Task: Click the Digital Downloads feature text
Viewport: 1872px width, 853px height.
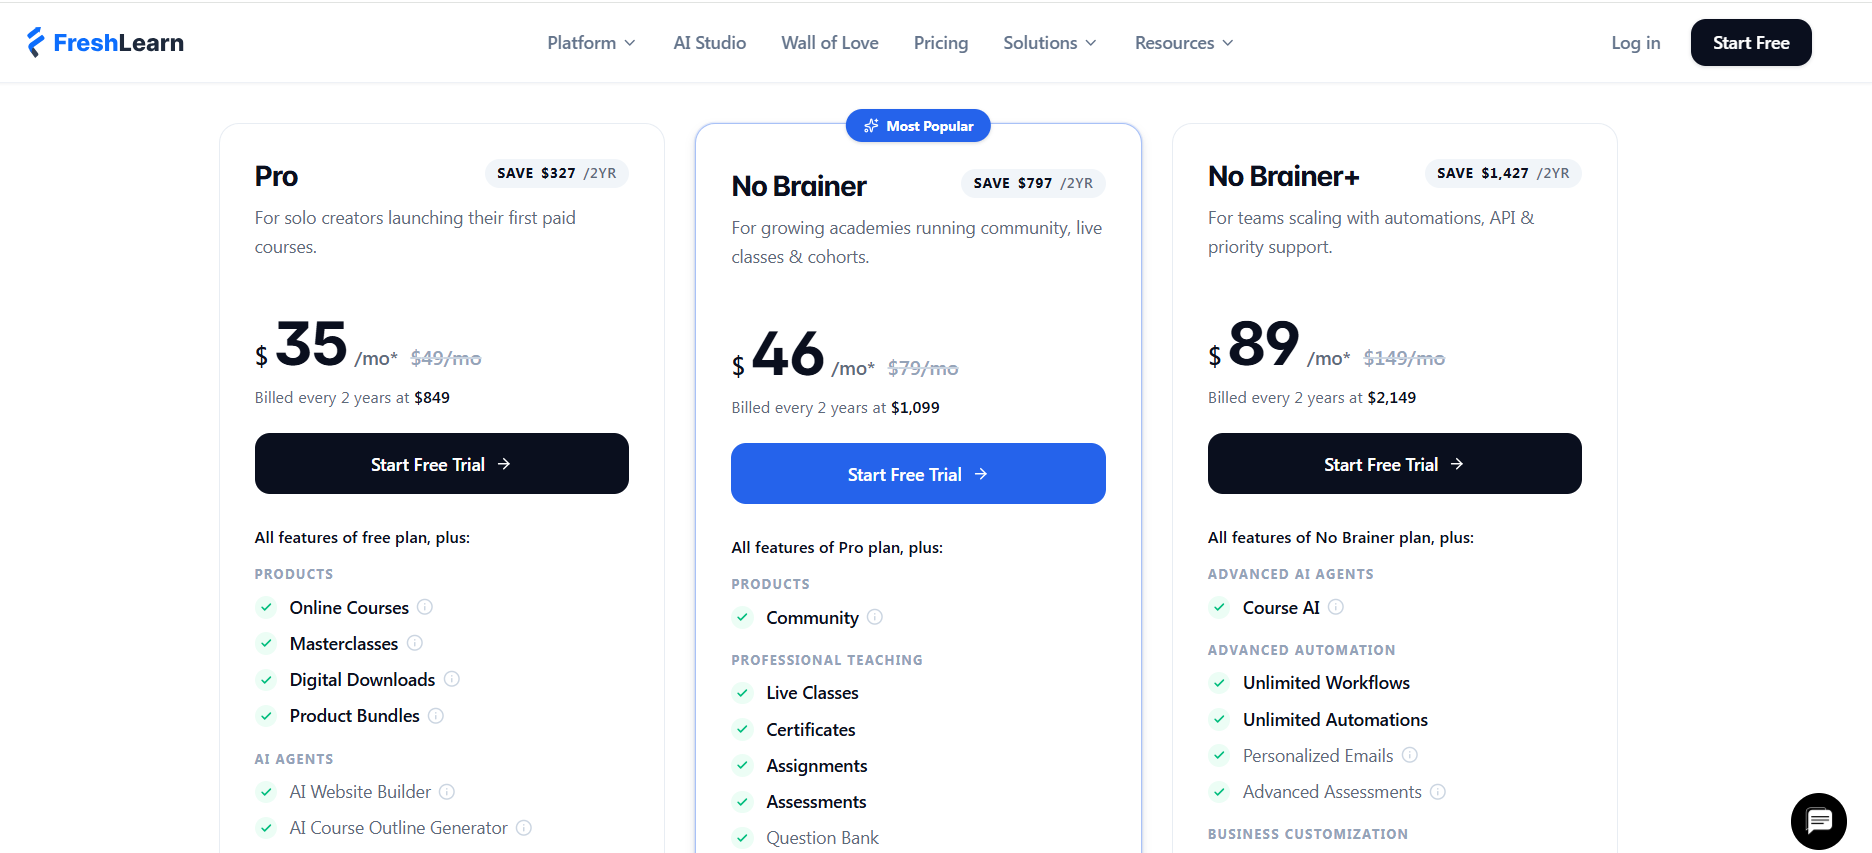Action: point(362,680)
